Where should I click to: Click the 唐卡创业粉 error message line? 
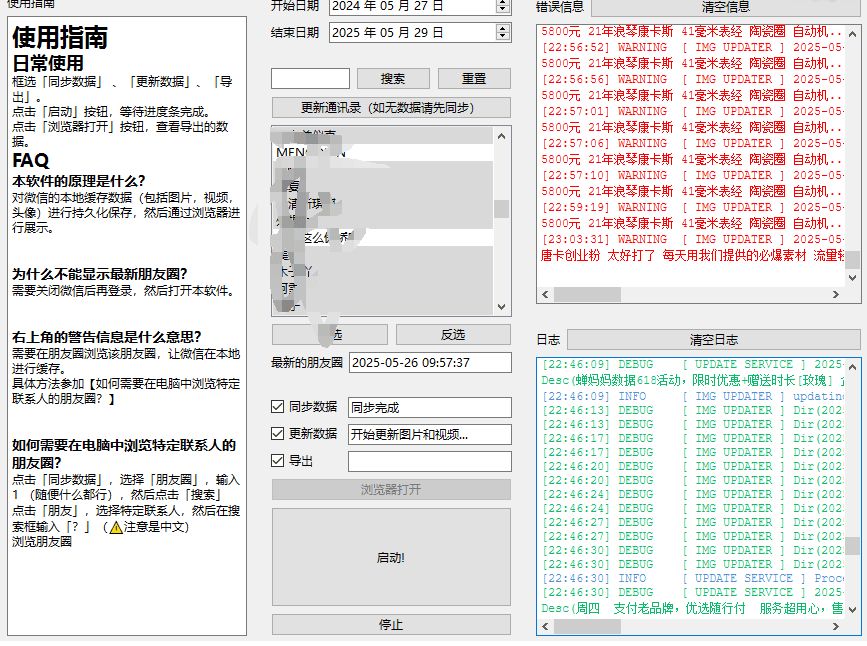(692, 256)
